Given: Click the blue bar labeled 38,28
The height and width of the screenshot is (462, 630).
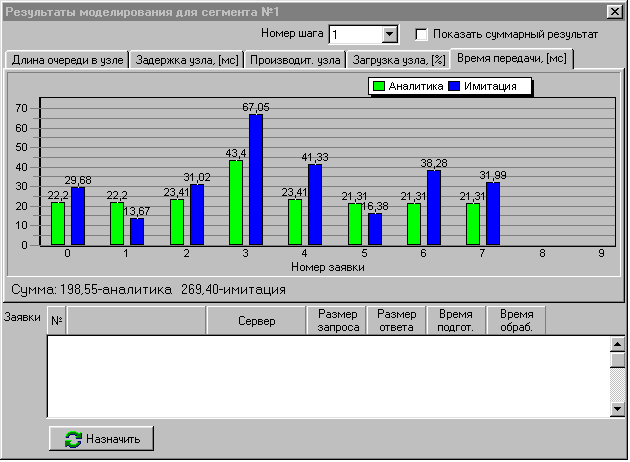Looking at the screenshot, I should [434, 208].
